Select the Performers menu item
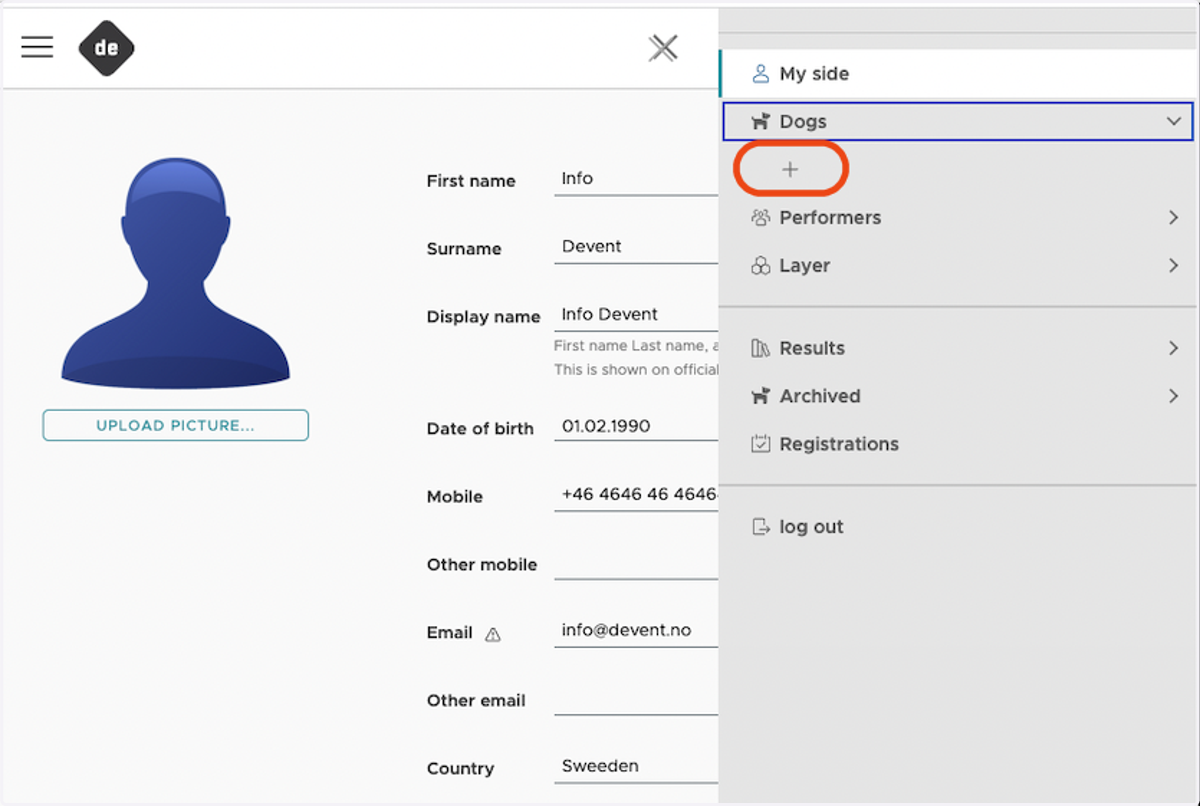 click(958, 218)
